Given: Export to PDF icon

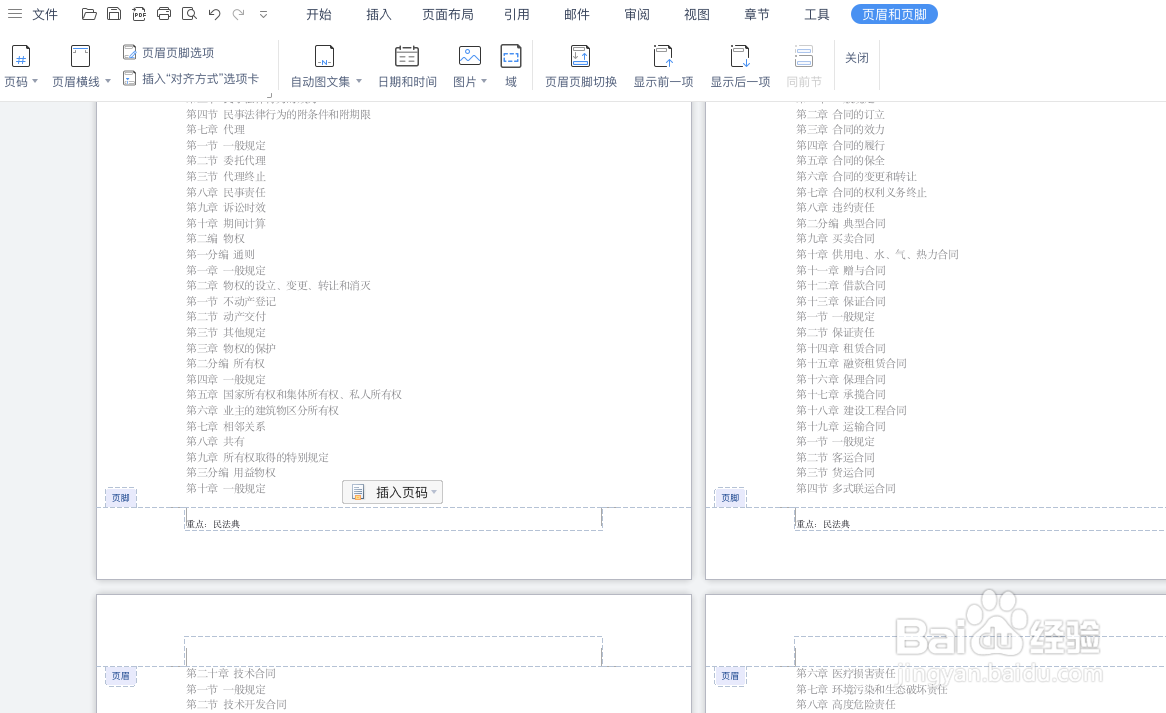Looking at the screenshot, I should (x=139, y=13).
